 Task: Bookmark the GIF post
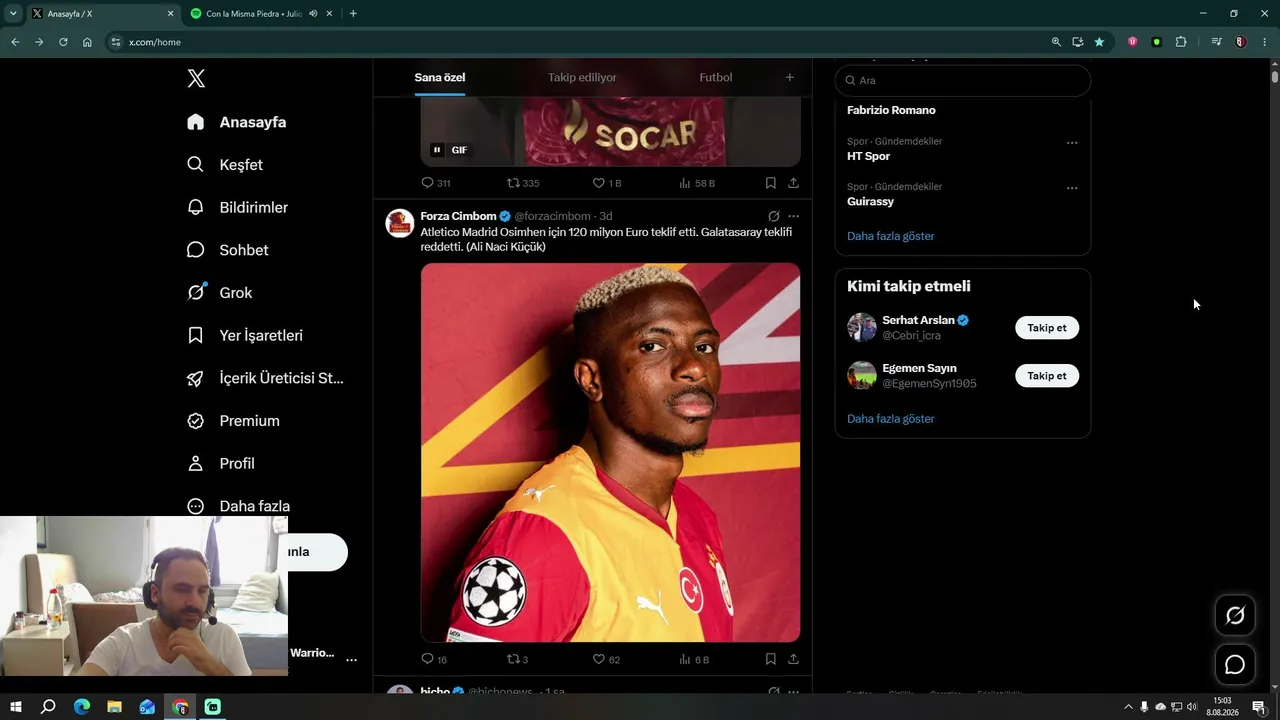click(770, 183)
